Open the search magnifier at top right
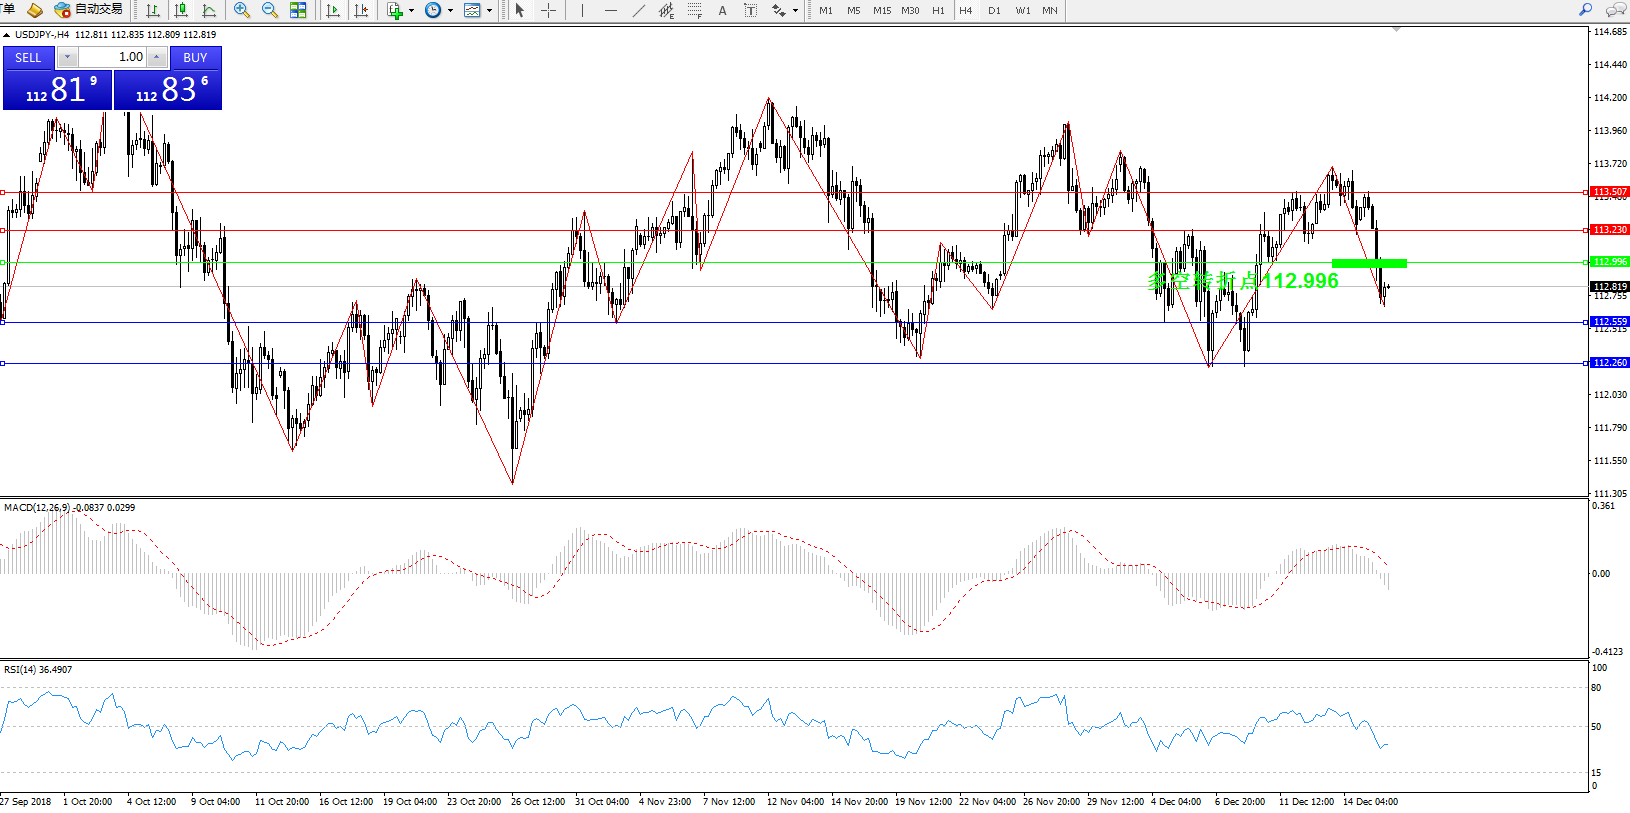Image resolution: width=1630 pixels, height=813 pixels. click(1585, 10)
